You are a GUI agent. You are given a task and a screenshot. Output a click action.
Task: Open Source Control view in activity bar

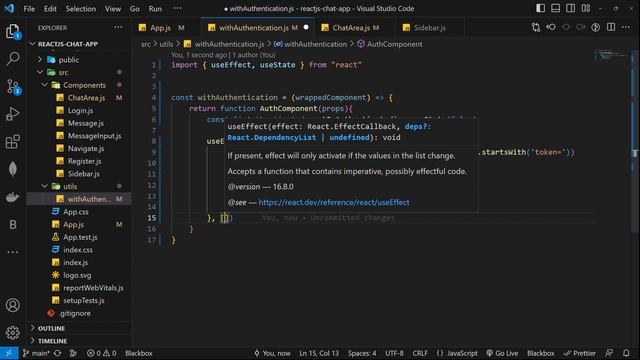point(13,87)
